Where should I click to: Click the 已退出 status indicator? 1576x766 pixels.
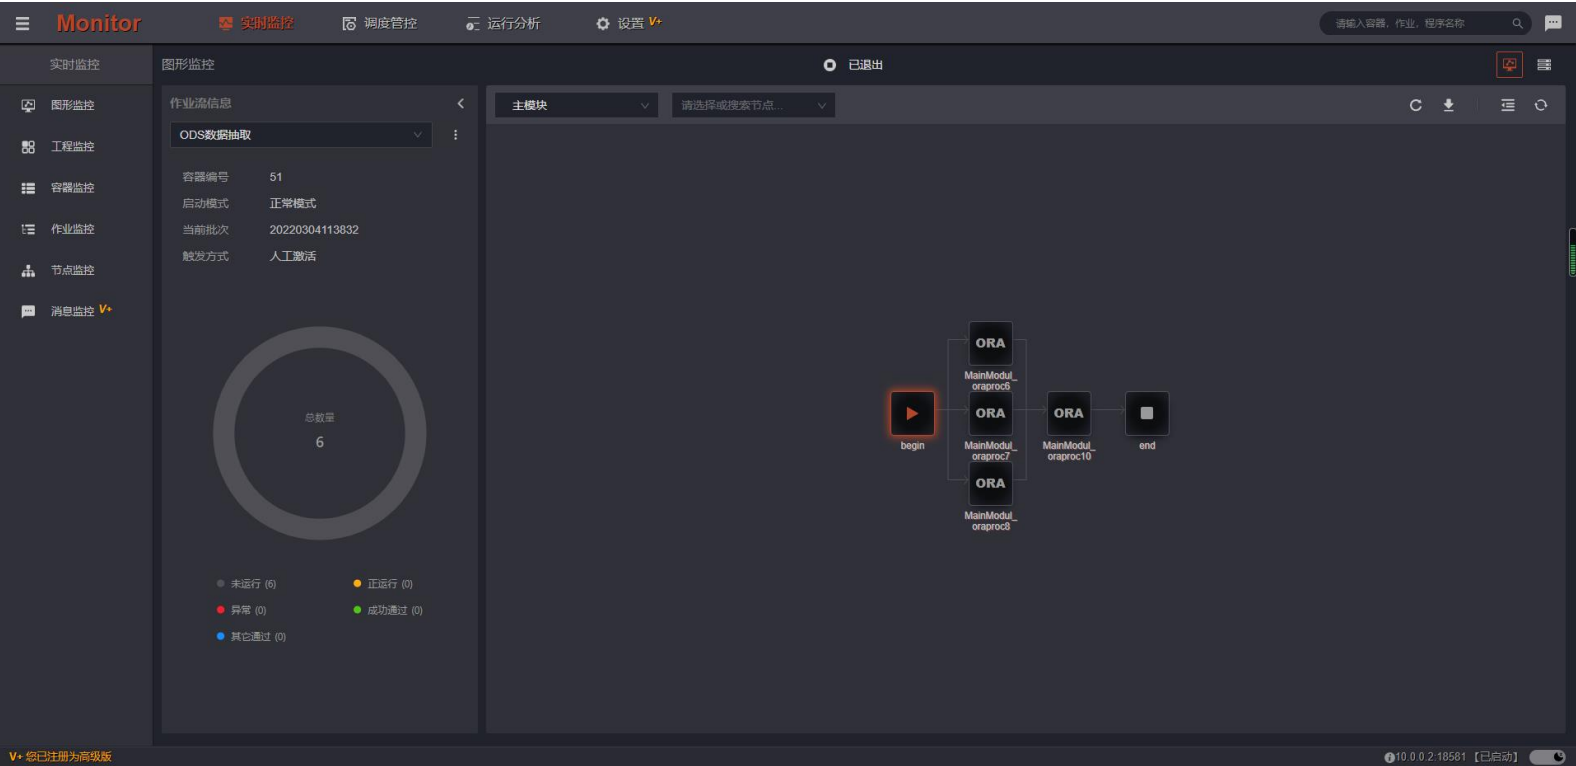tap(853, 65)
